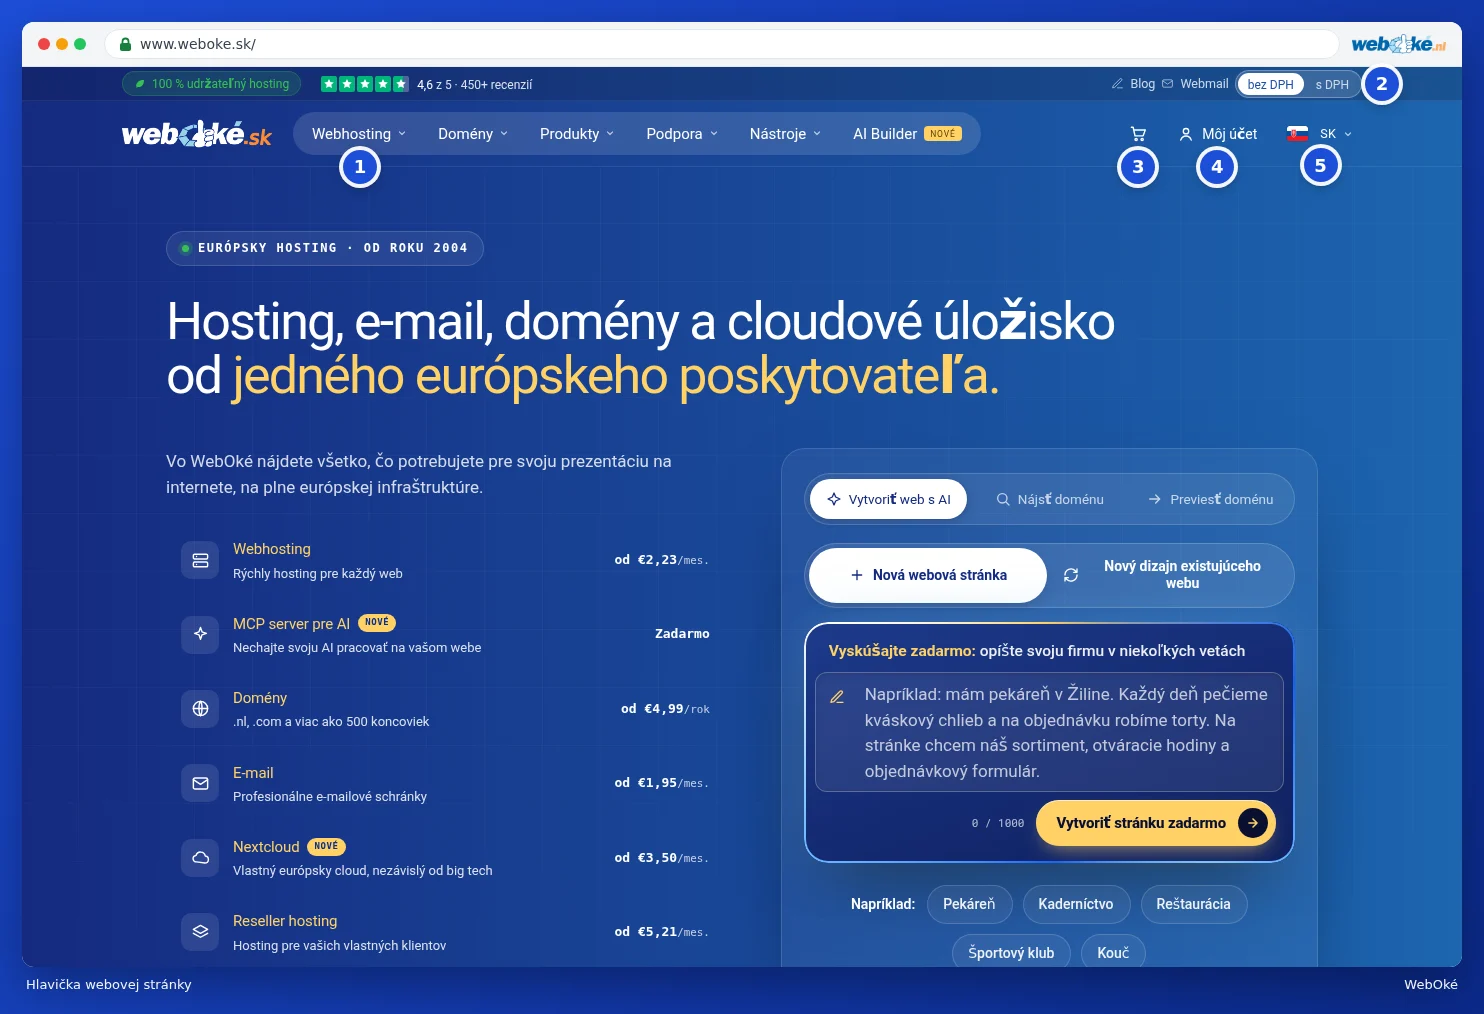Image resolution: width=1484 pixels, height=1014 pixels.
Task: Click the Európsky hosting od roku 2004 badge
Action: [324, 248]
